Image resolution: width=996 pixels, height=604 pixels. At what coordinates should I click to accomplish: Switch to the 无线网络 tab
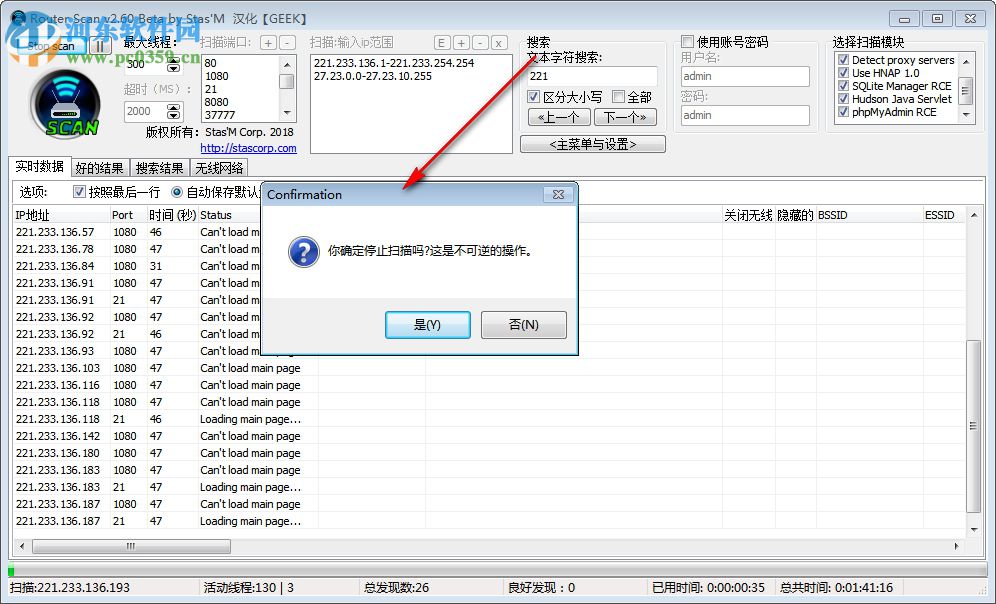tap(219, 167)
